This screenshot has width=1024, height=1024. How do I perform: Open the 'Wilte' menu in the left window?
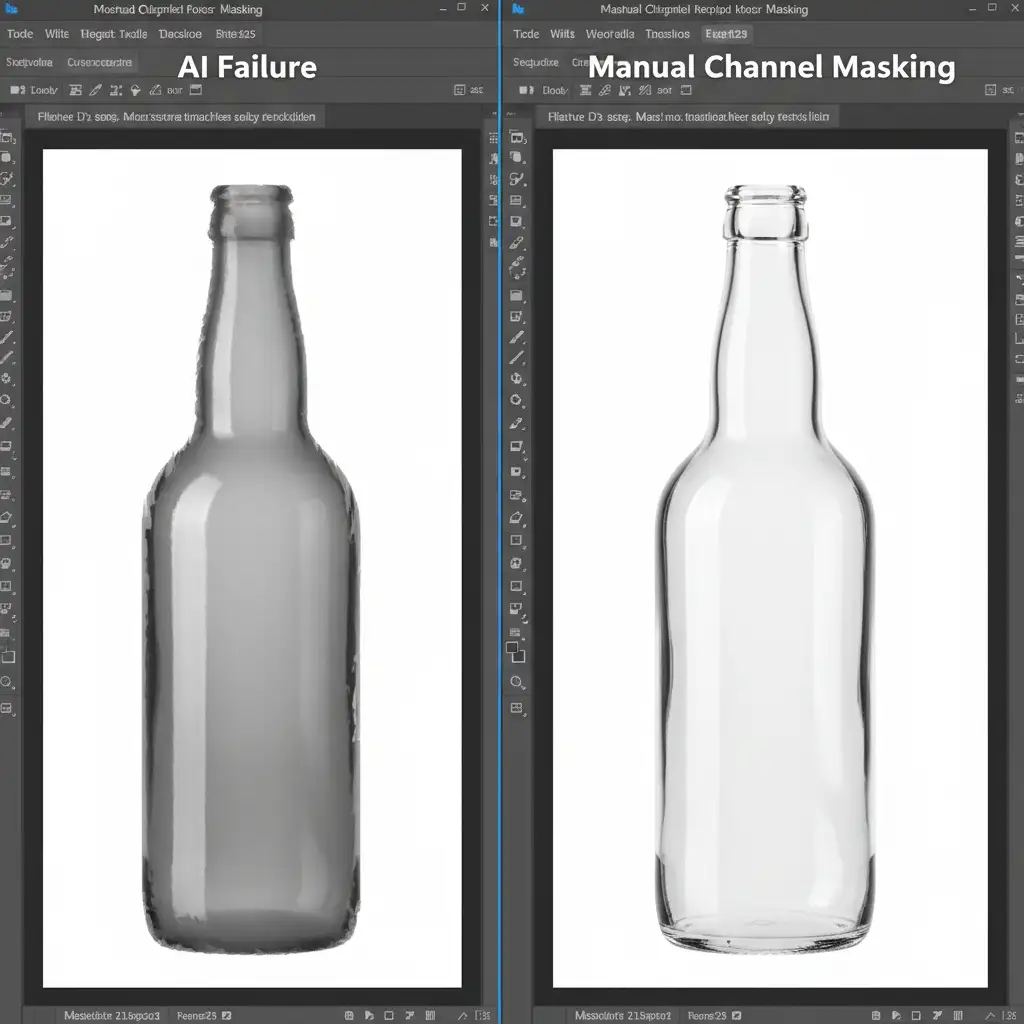pos(57,34)
